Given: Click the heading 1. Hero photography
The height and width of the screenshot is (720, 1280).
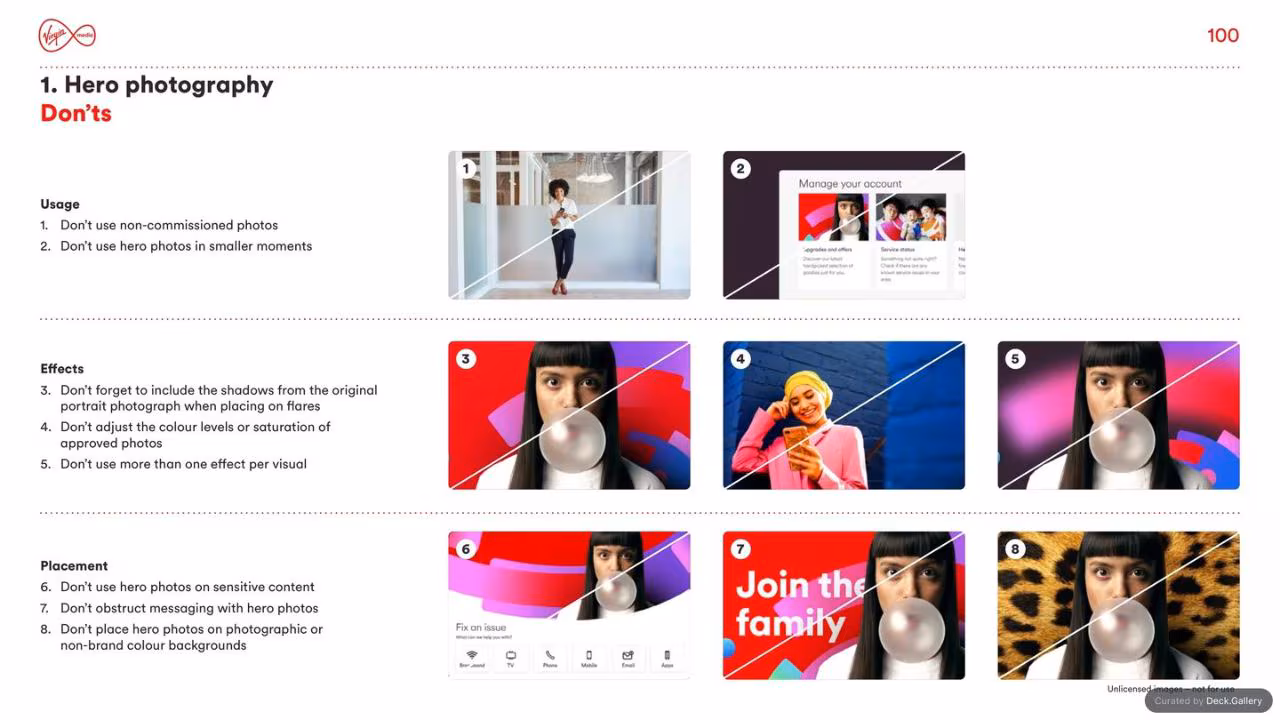Looking at the screenshot, I should 157,85.
